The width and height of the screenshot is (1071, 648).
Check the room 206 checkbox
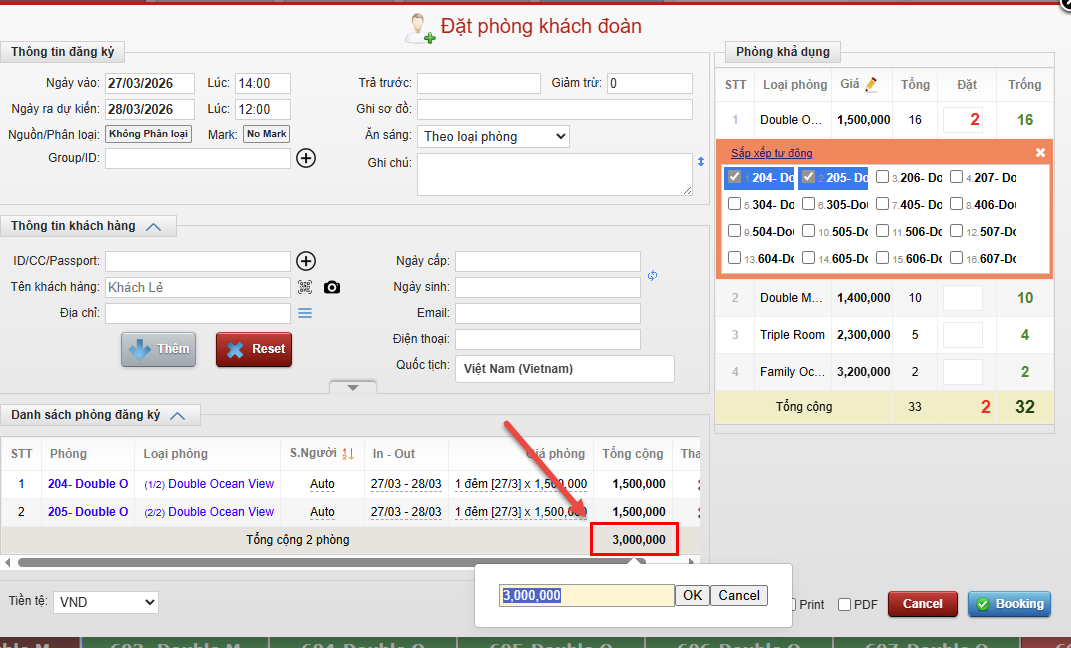[x=882, y=177]
